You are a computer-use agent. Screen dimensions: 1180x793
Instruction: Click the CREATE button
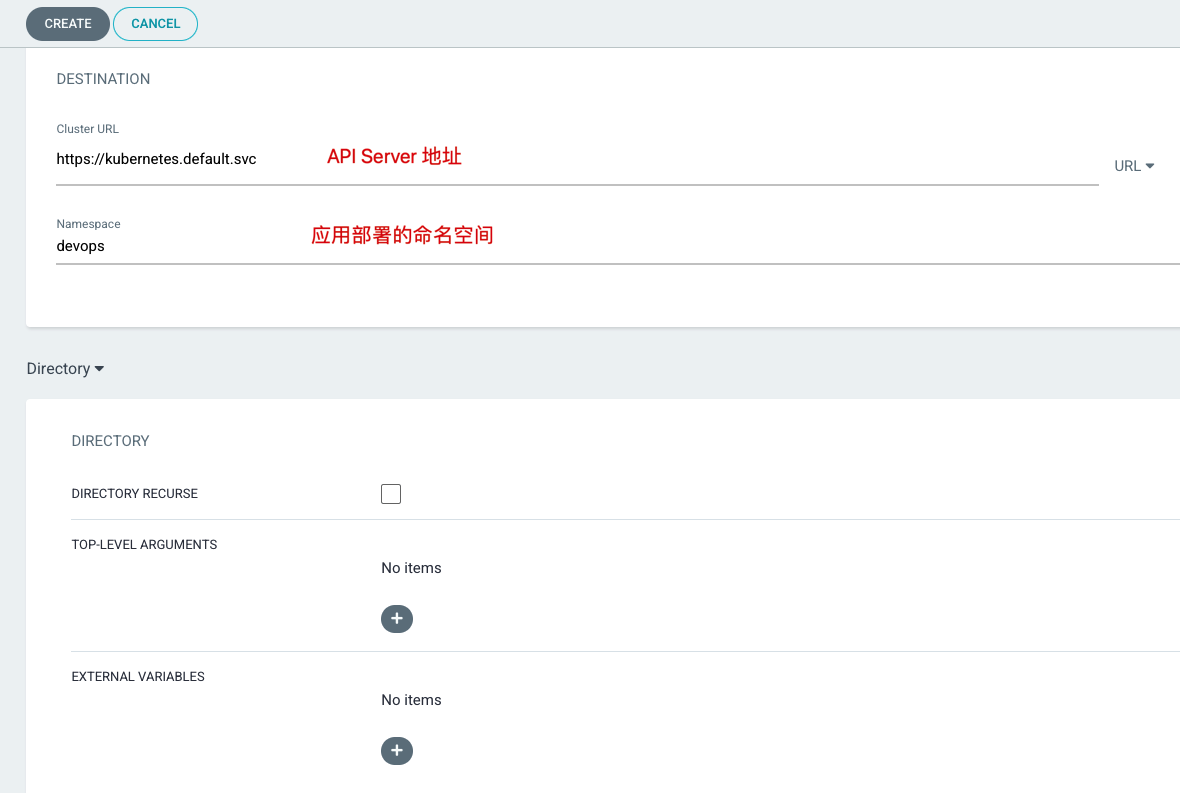pyautogui.click(x=68, y=23)
